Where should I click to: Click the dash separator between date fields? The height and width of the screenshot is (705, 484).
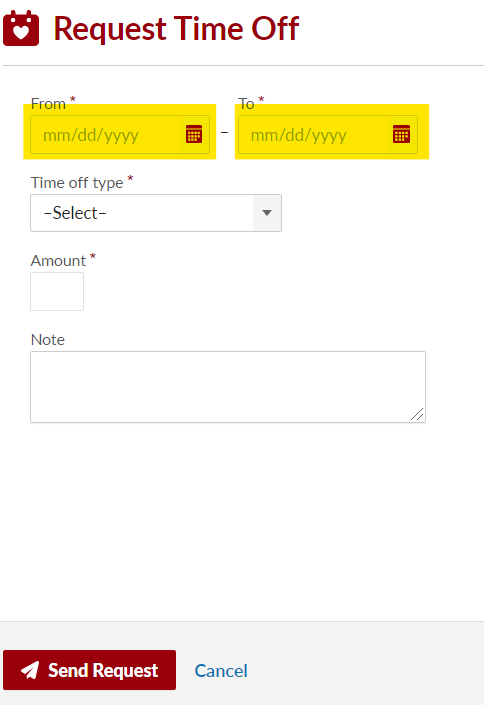[x=224, y=133]
